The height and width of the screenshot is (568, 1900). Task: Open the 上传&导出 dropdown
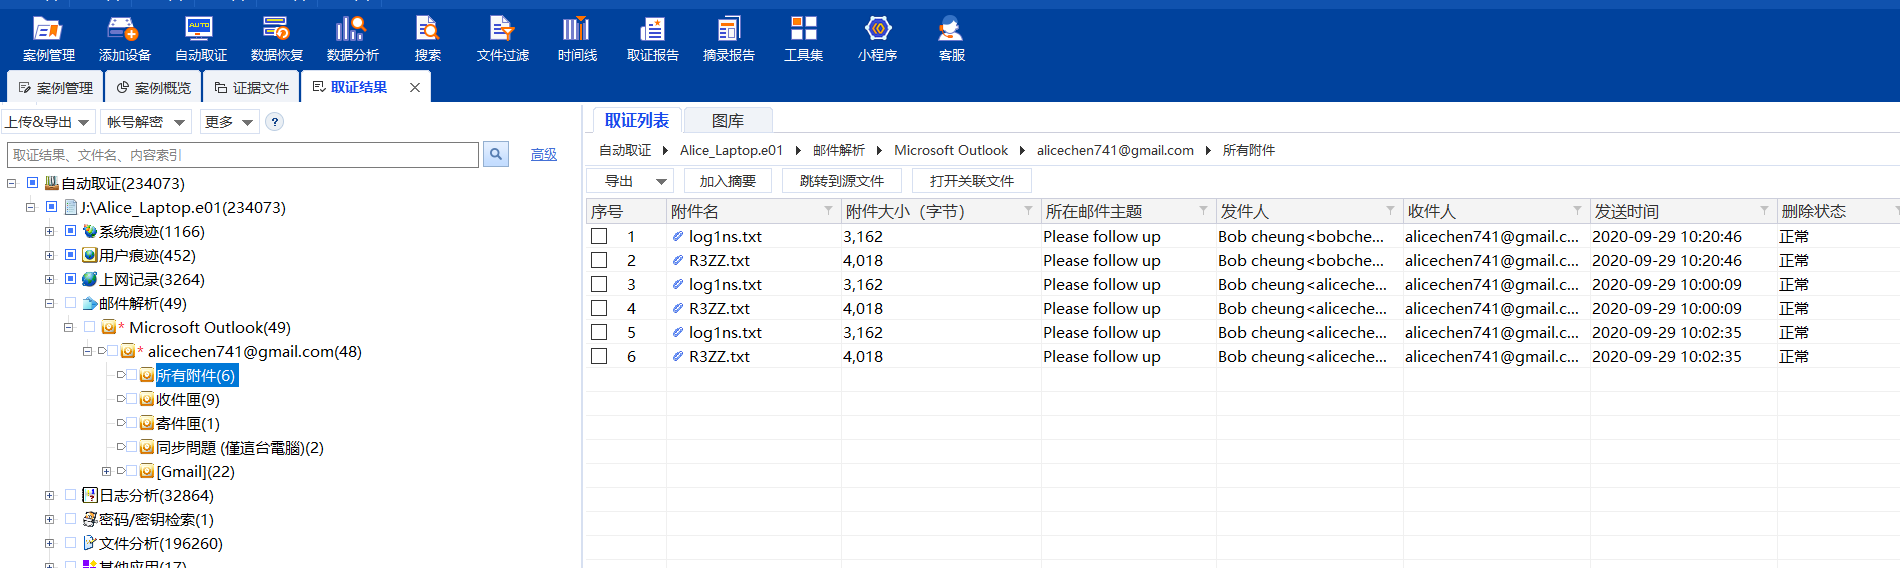pyautogui.click(x=48, y=122)
